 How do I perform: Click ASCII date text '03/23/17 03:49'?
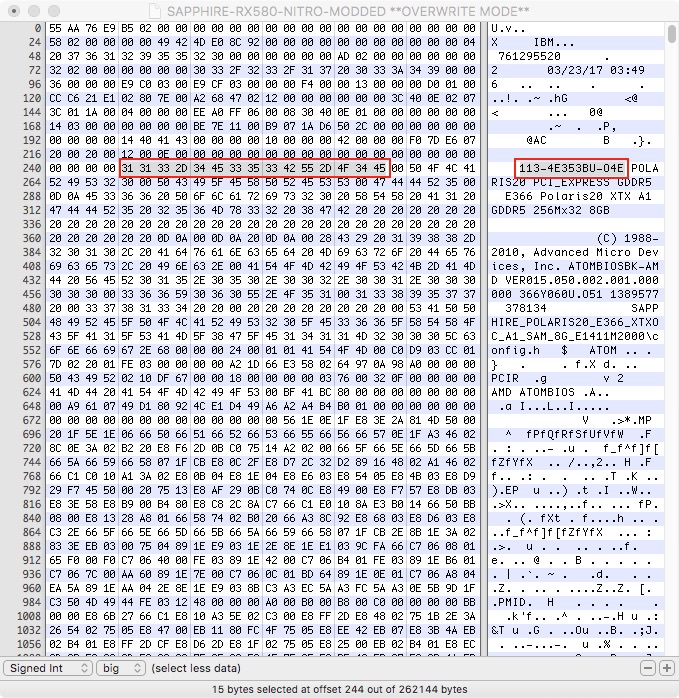tap(596, 70)
